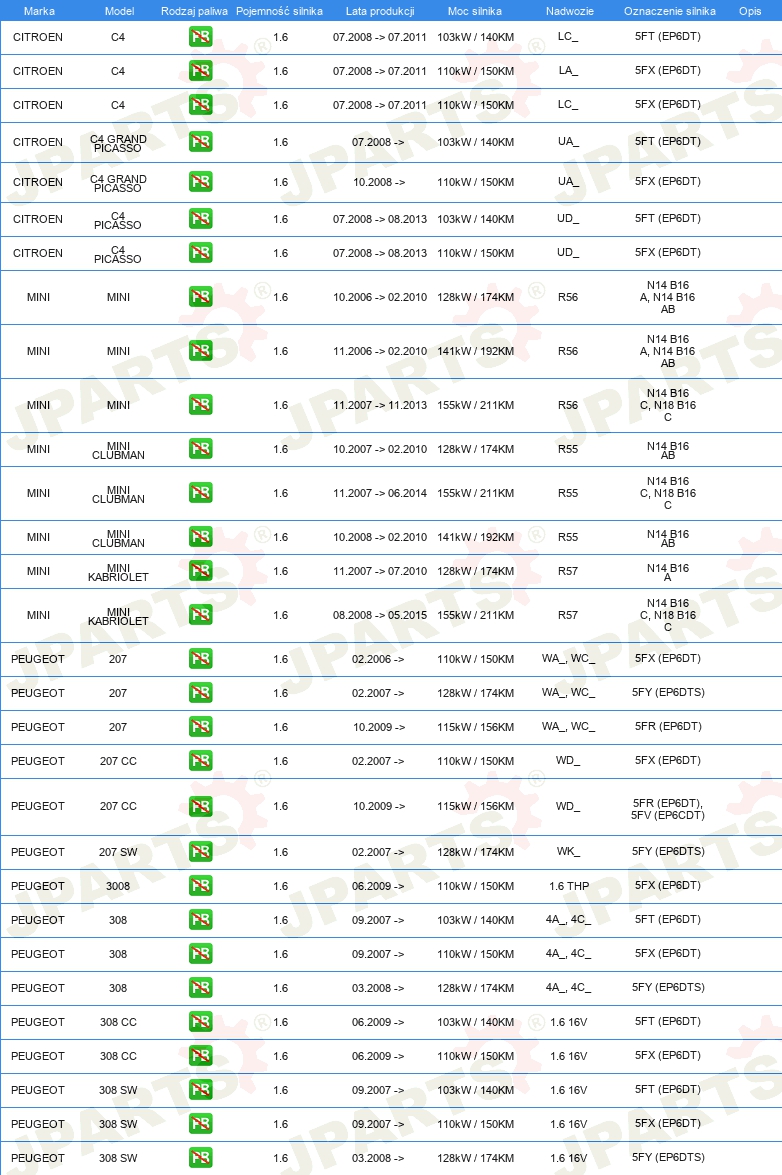
Task: Click the fuel icon in the Citroen C4 LA_ row
Action: pyautogui.click(x=201, y=71)
